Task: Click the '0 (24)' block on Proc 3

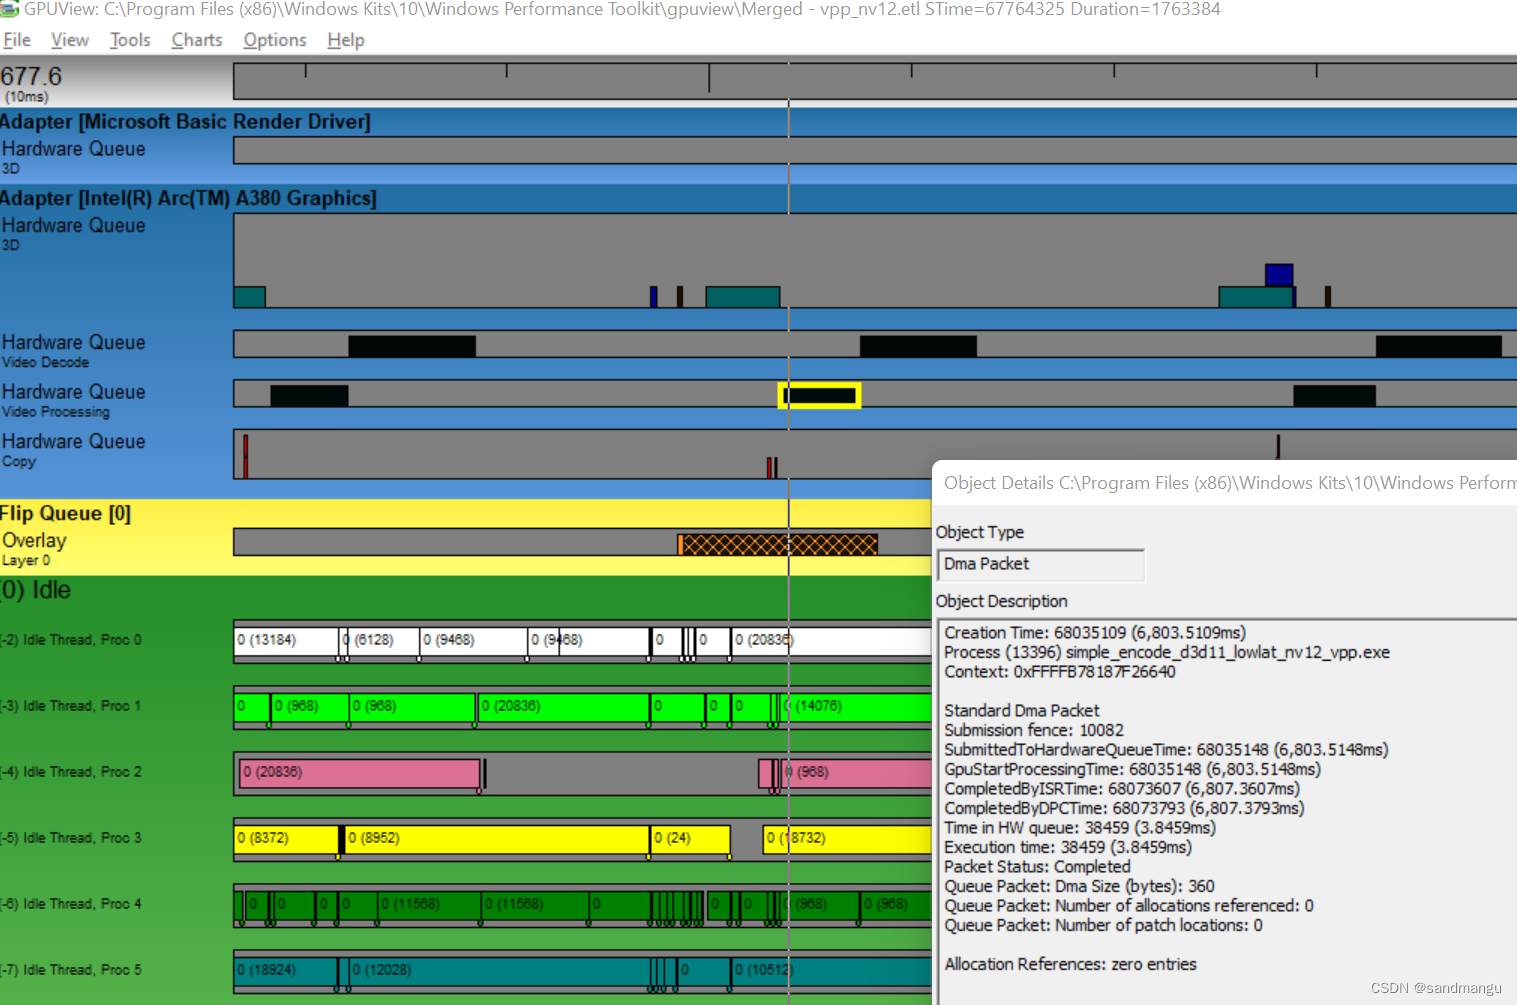Action: [x=690, y=838]
